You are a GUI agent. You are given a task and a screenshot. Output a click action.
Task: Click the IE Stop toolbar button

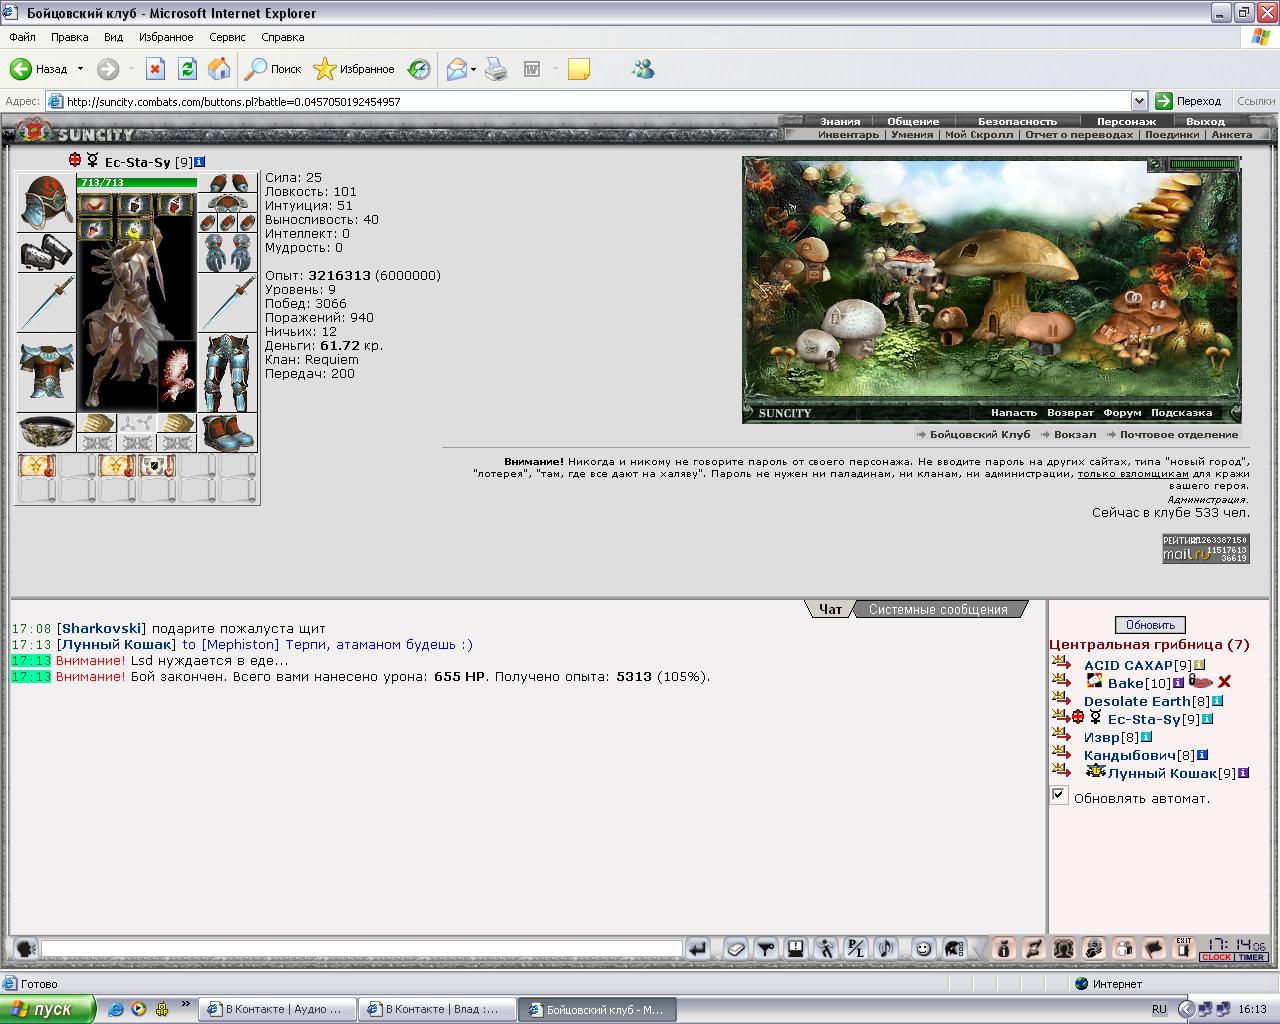(155, 69)
